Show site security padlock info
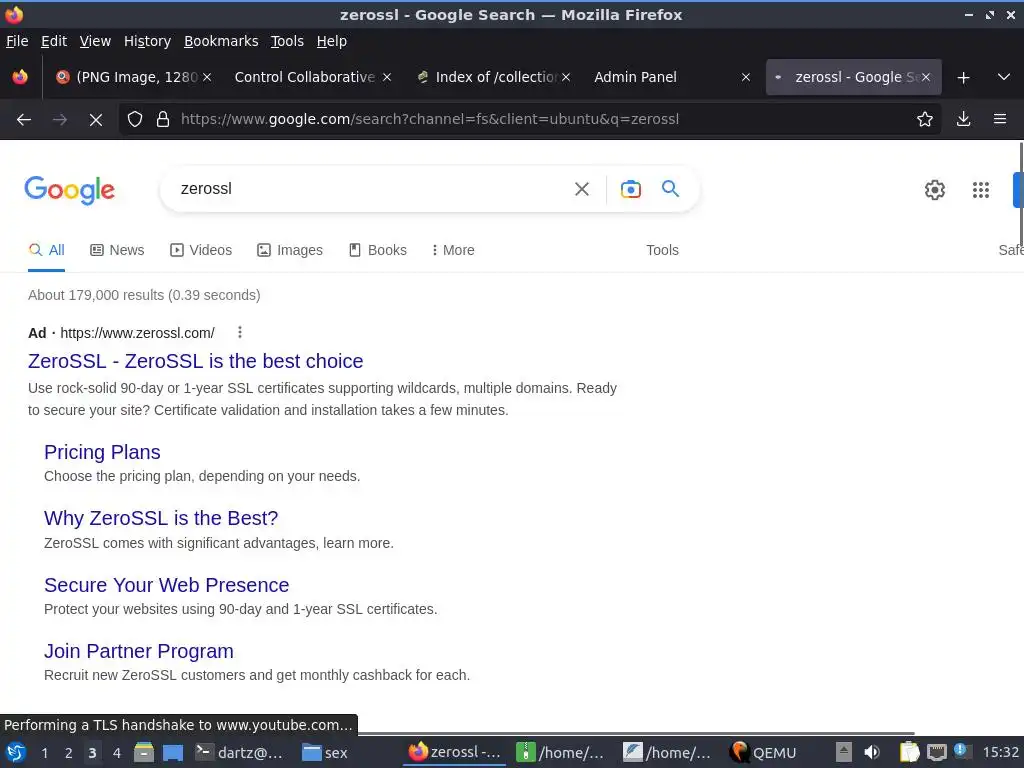Image resolution: width=1024 pixels, height=768 pixels. [163, 120]
